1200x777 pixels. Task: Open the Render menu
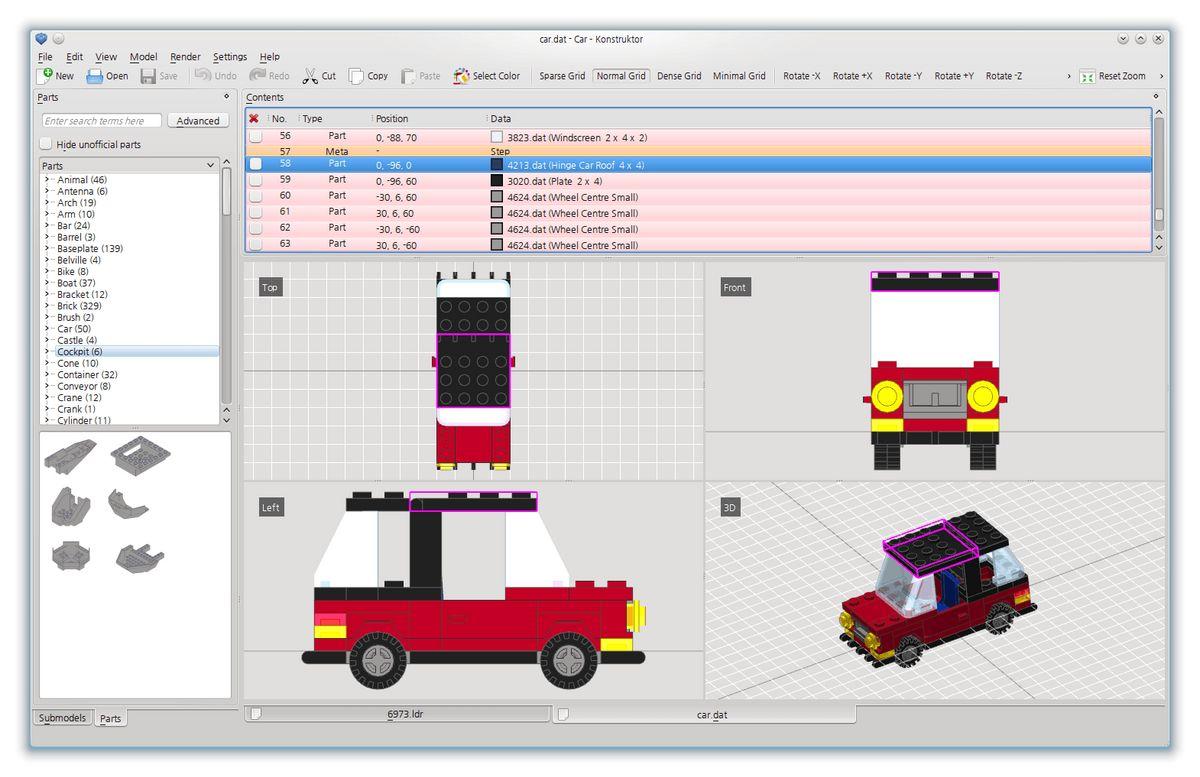185,57
